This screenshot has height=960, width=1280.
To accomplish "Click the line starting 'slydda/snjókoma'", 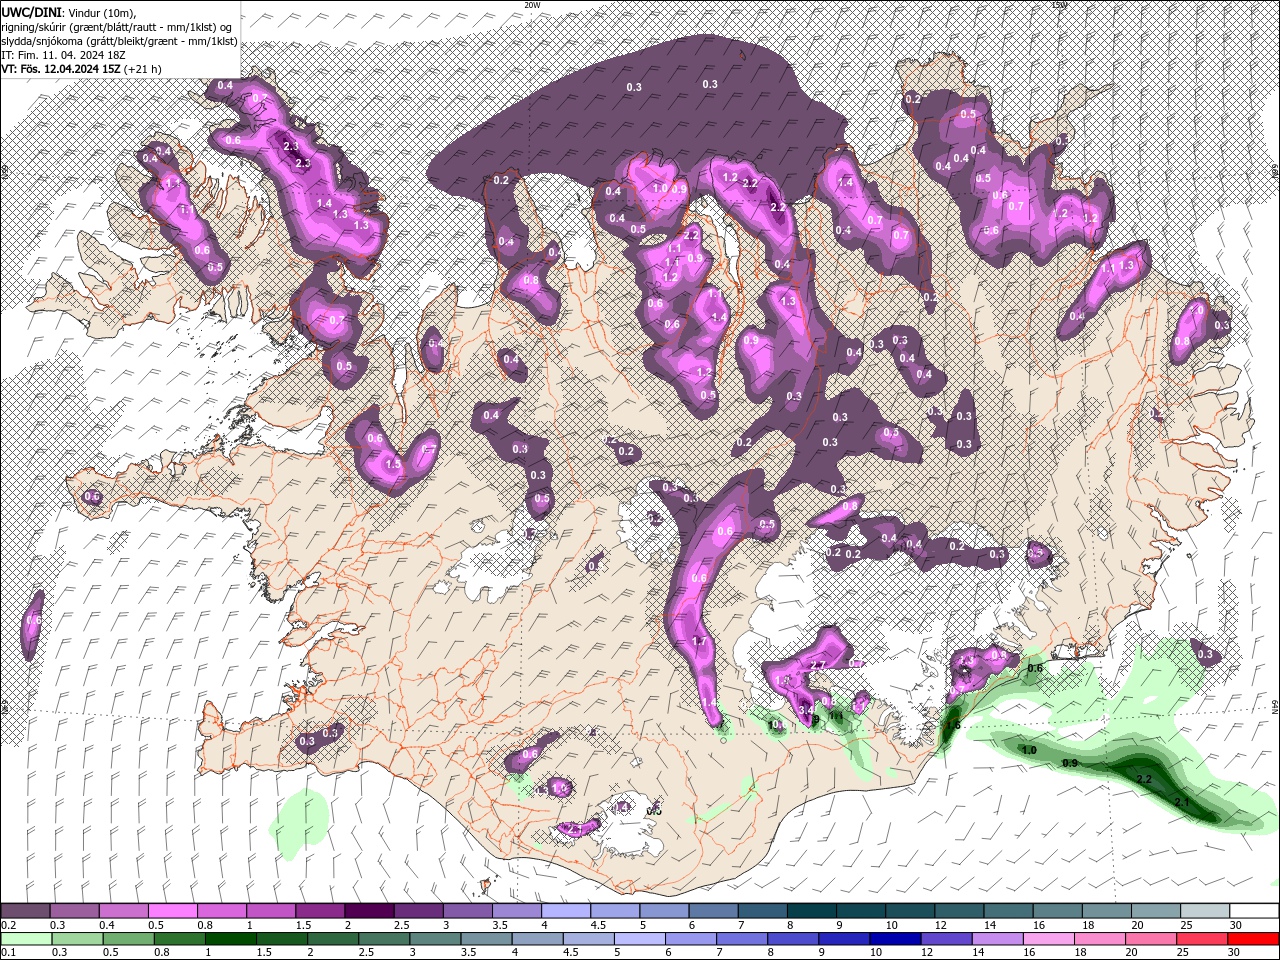I will click(119, 41).
